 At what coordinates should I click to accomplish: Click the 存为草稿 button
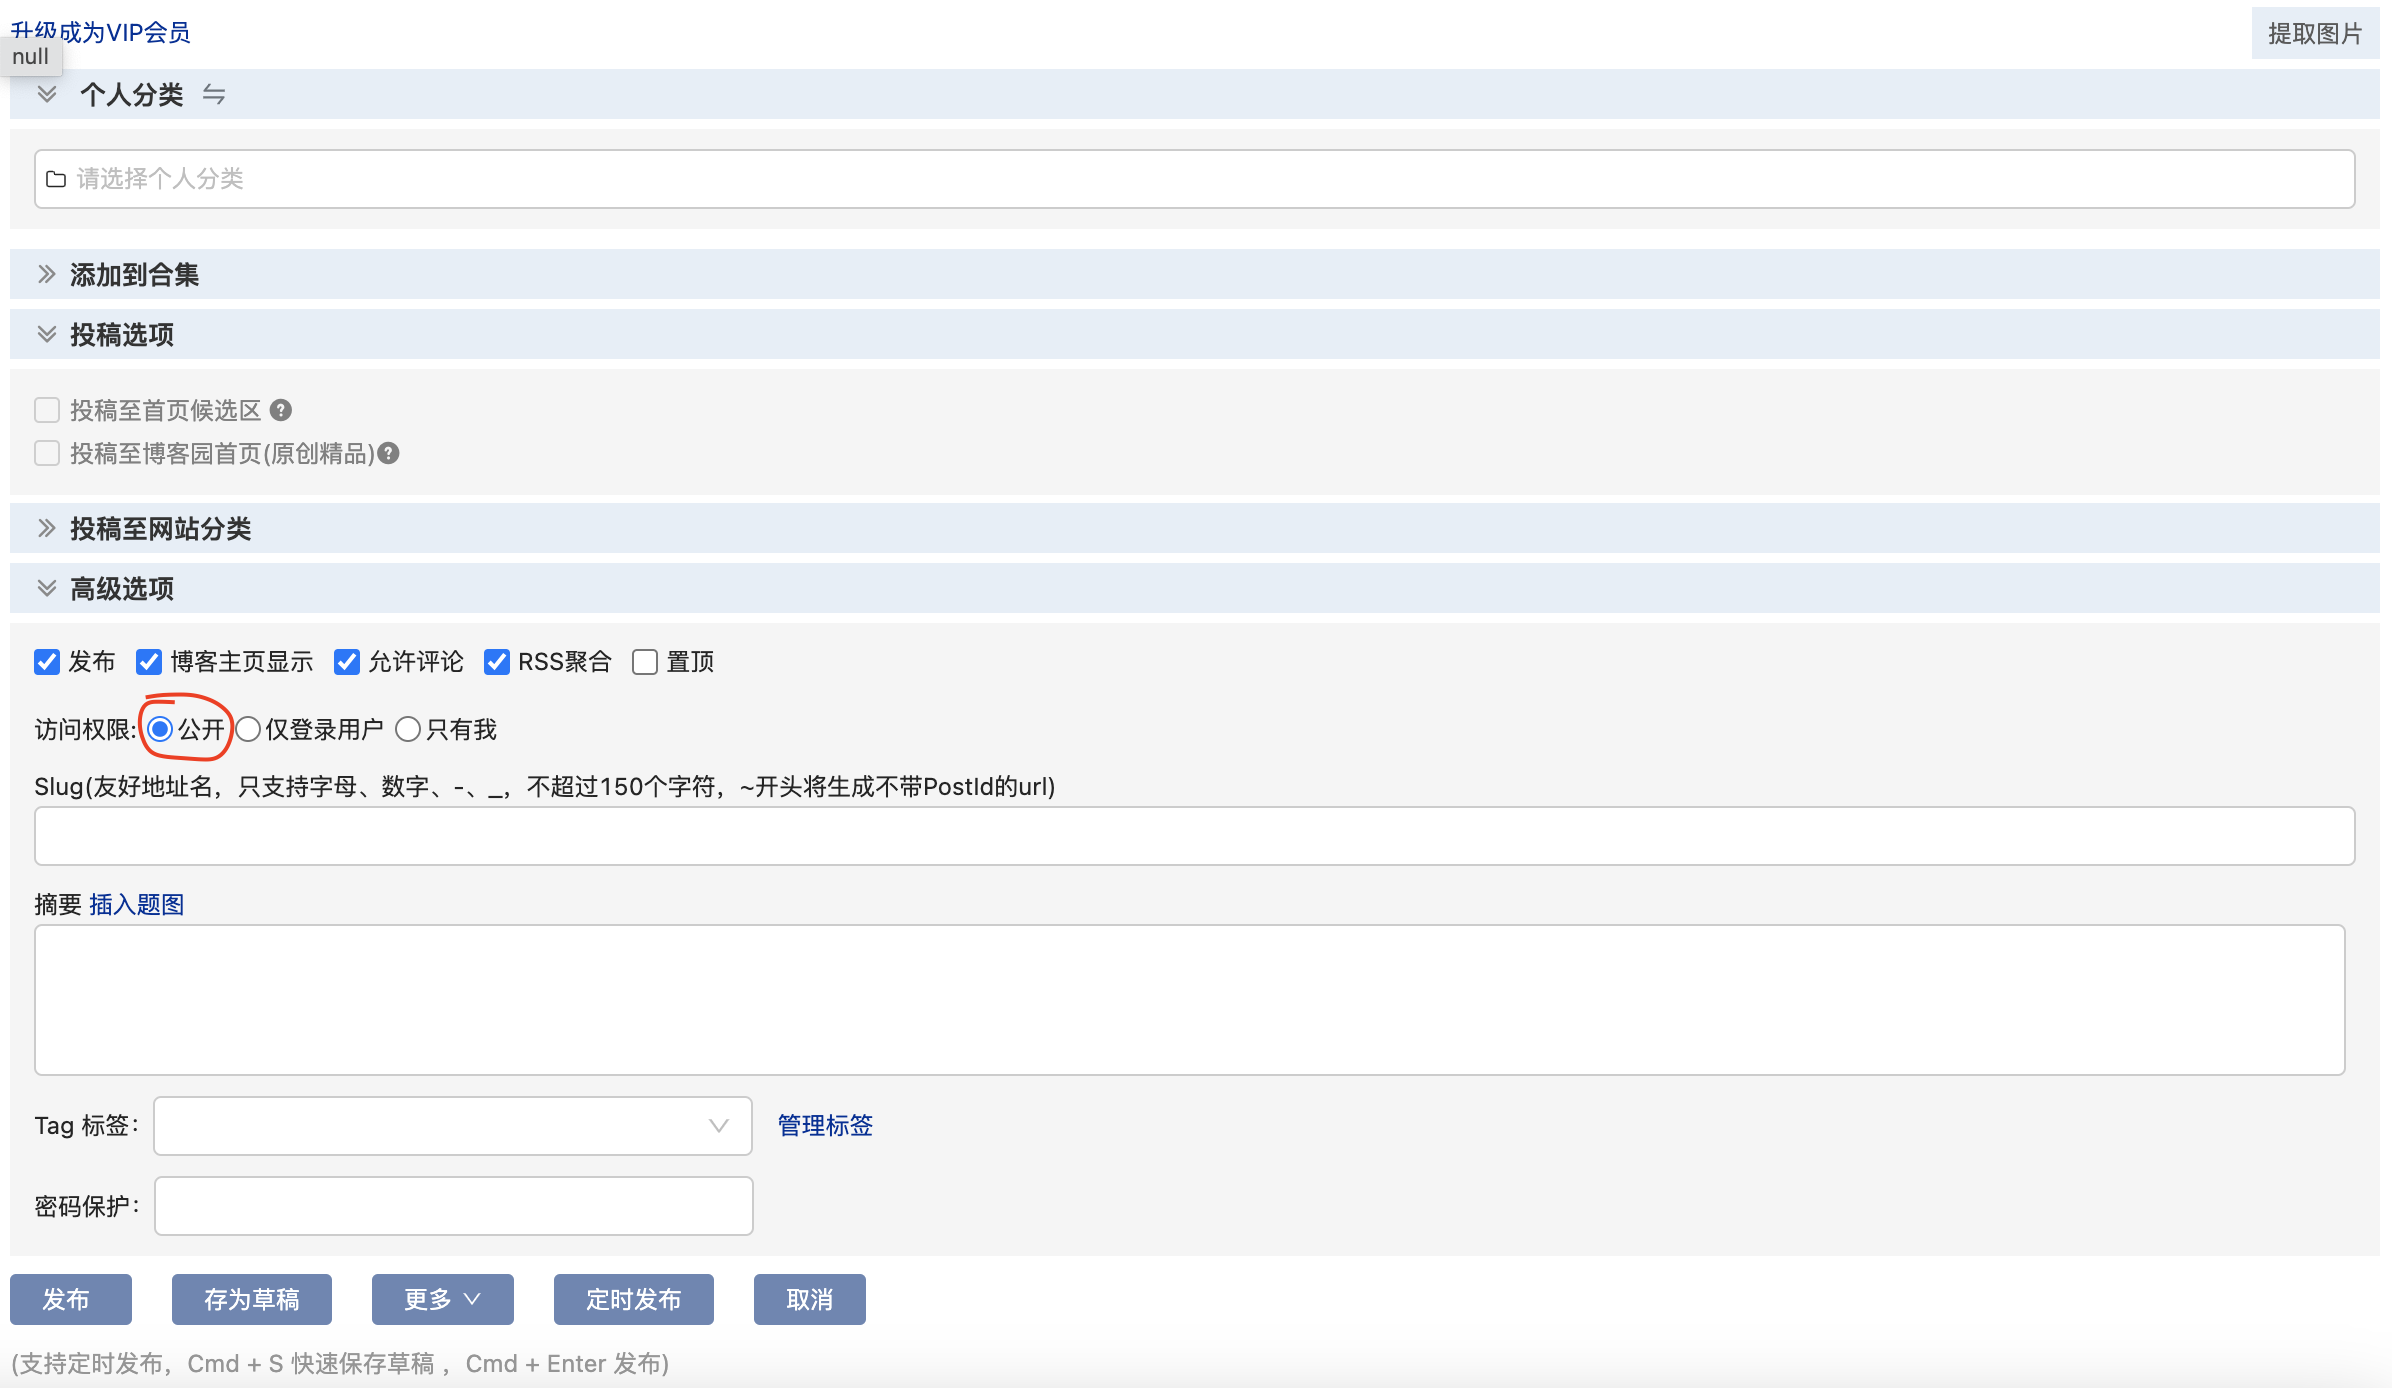(x=252, y=1299)
